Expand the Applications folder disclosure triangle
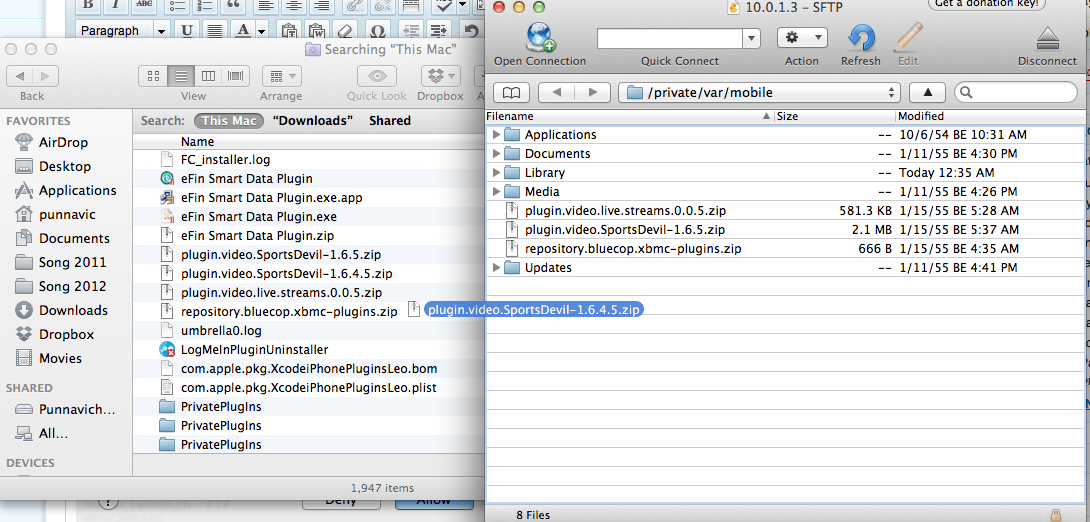Viewport: 1090px width, 522px height. [x=496, y=135]
